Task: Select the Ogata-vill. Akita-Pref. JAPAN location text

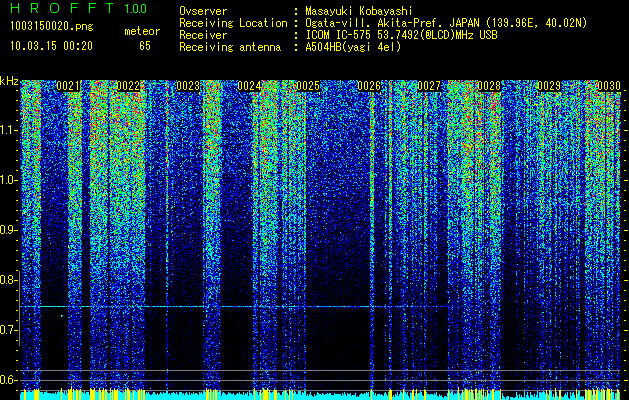Action: click(446, 23)
